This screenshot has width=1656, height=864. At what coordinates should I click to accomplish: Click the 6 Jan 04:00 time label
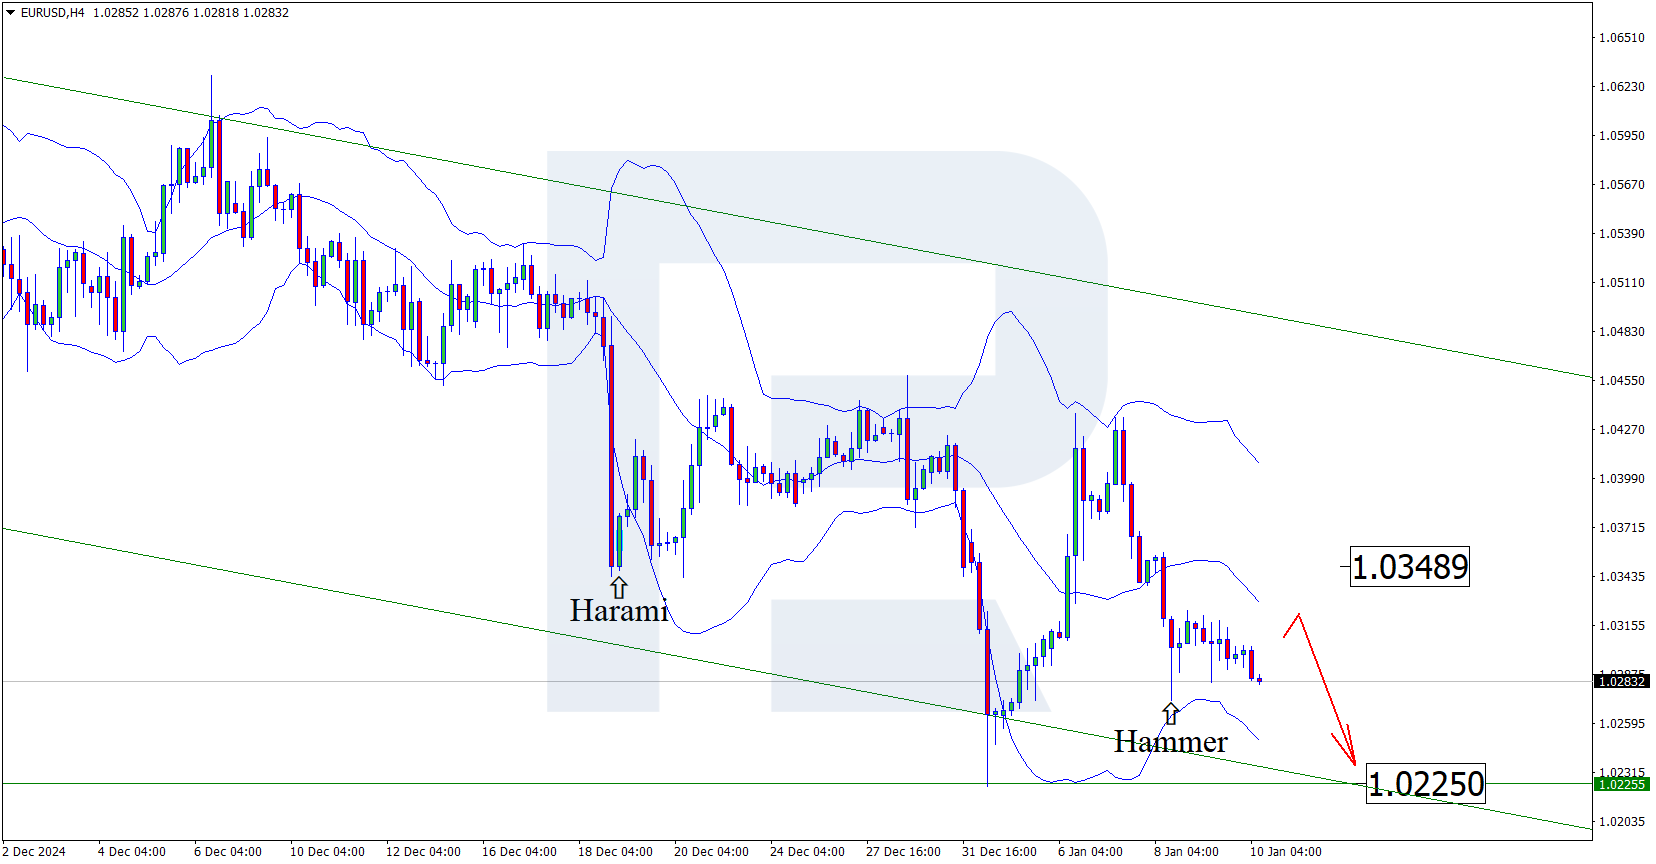1090,852
